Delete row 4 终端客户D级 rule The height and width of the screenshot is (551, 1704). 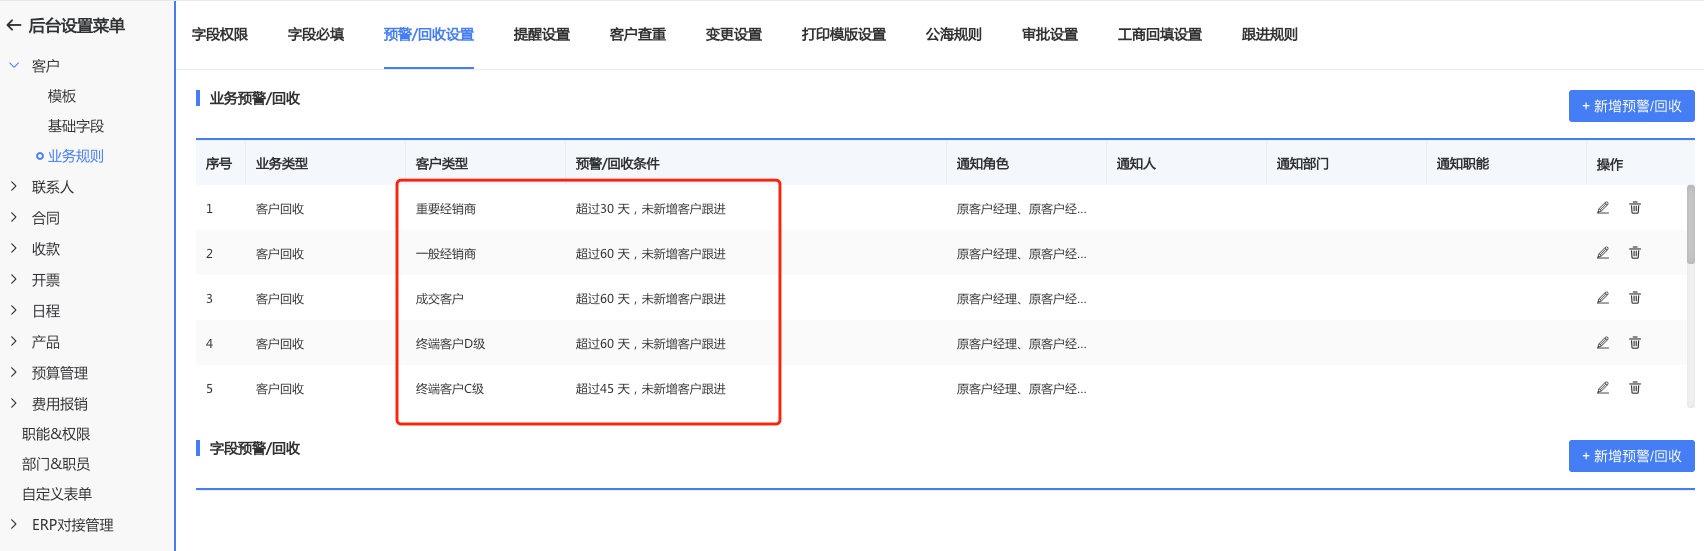click(1635, 343)
